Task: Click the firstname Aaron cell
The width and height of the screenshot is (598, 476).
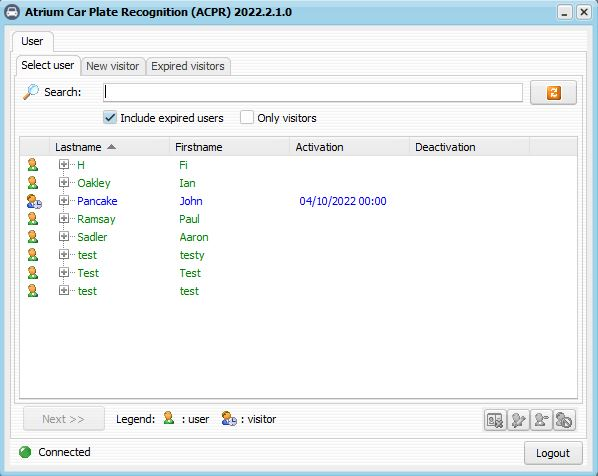Action: [194, 237]
